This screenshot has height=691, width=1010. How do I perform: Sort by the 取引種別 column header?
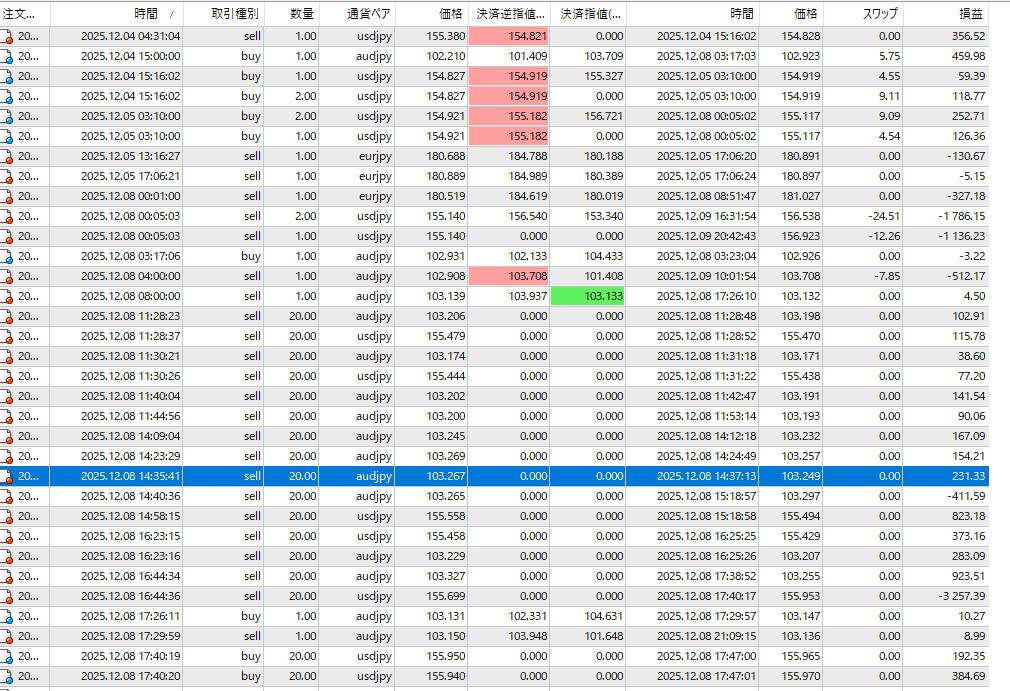coord(224,14)
